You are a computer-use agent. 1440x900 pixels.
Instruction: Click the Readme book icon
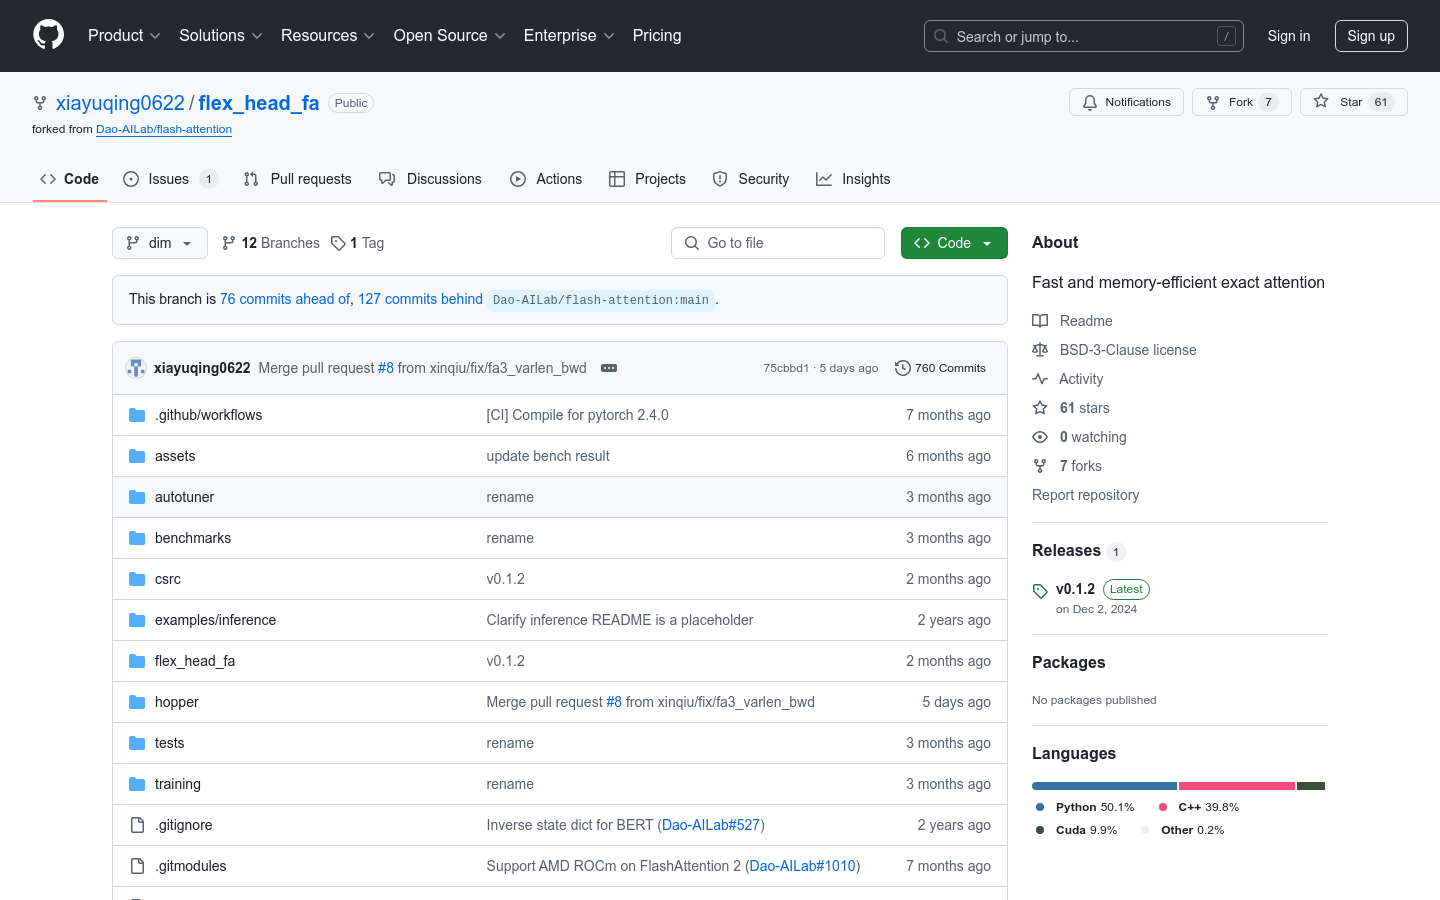point(1040,321)
